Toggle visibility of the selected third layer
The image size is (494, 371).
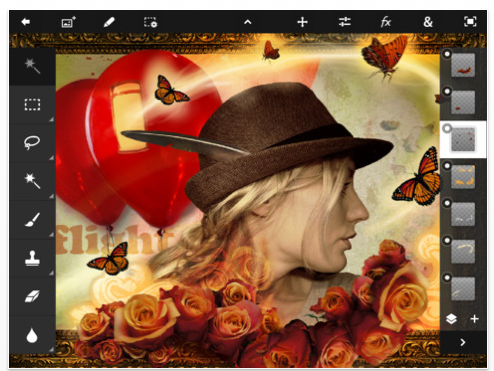[x=447, y=128]
